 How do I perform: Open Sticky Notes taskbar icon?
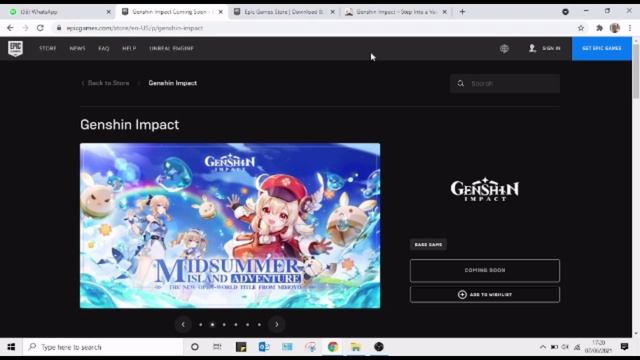[x=241, y=347]
